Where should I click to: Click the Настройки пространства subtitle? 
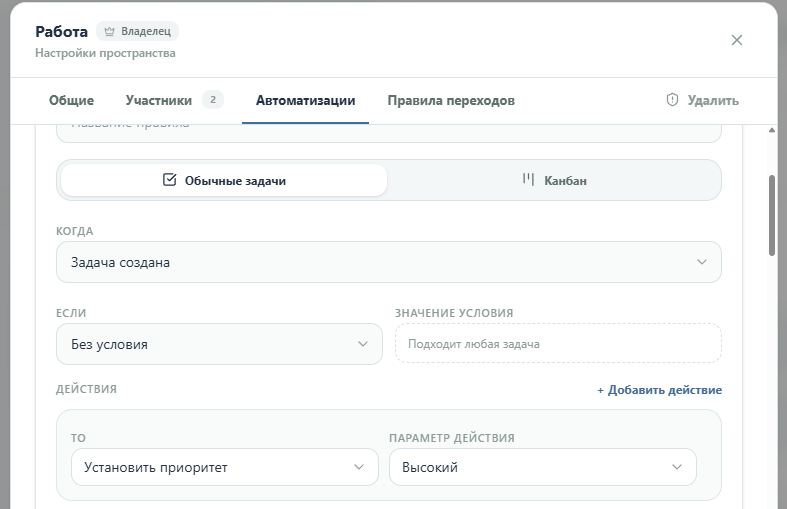tap(105, 53)
